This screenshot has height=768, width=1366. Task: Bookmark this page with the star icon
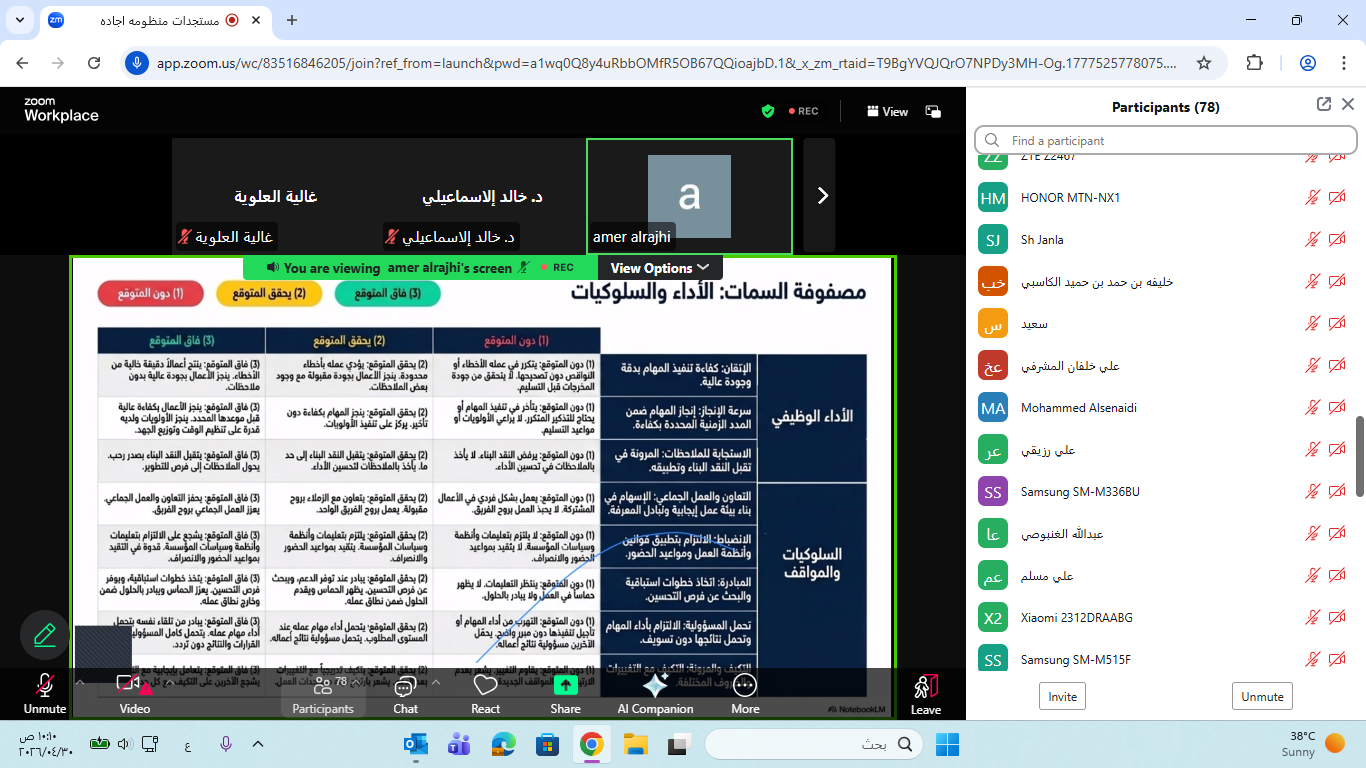click(x=1204, y=63)
